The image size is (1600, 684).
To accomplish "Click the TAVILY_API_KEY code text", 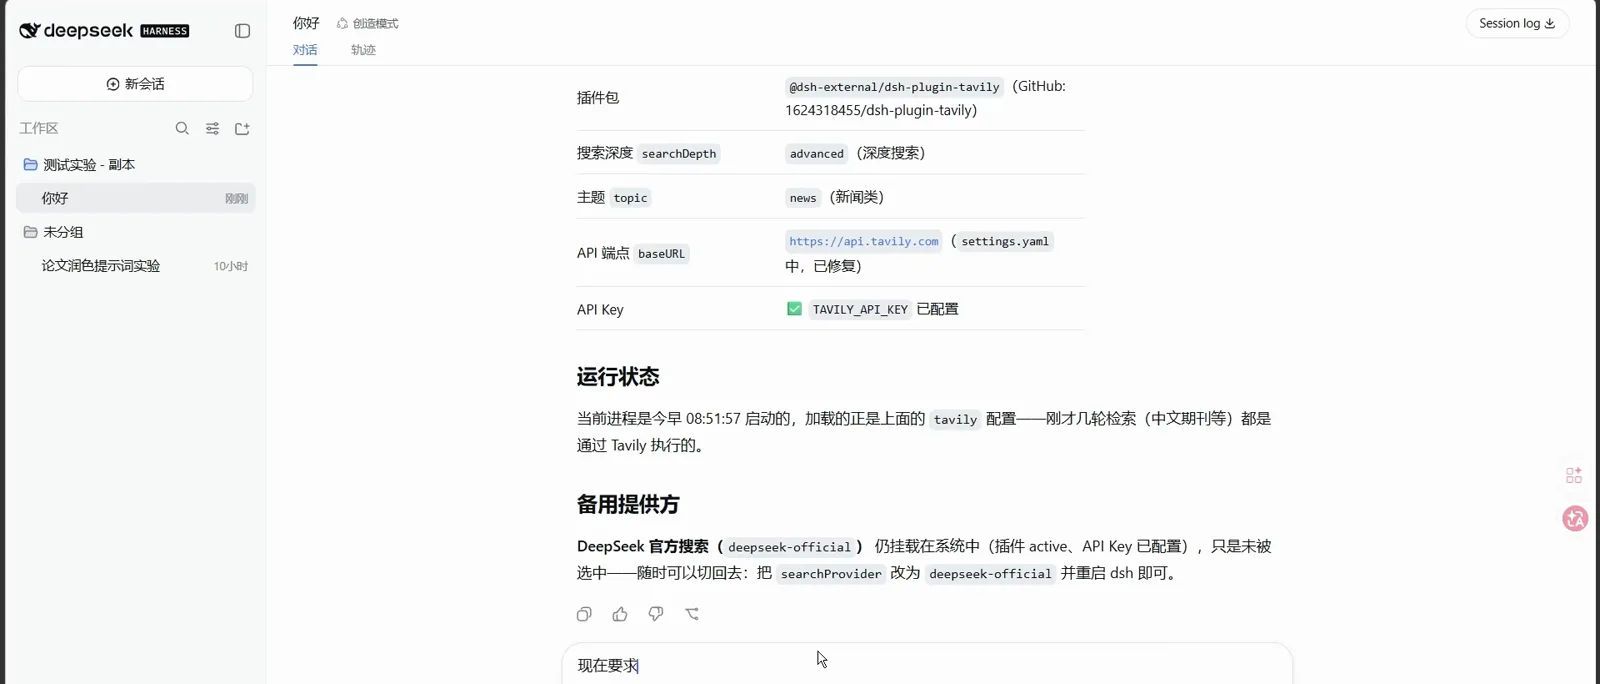I will coord(860,310).
